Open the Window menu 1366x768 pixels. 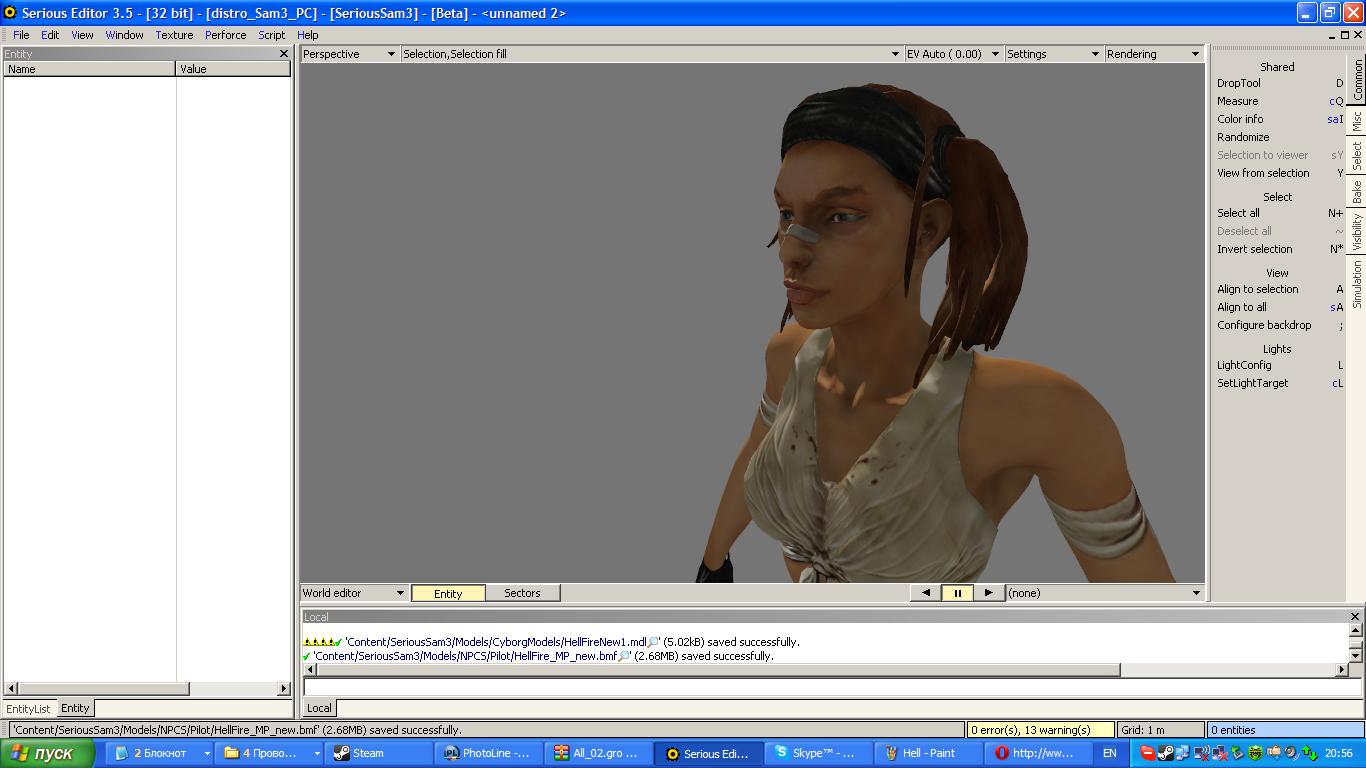tap(125, 35)
